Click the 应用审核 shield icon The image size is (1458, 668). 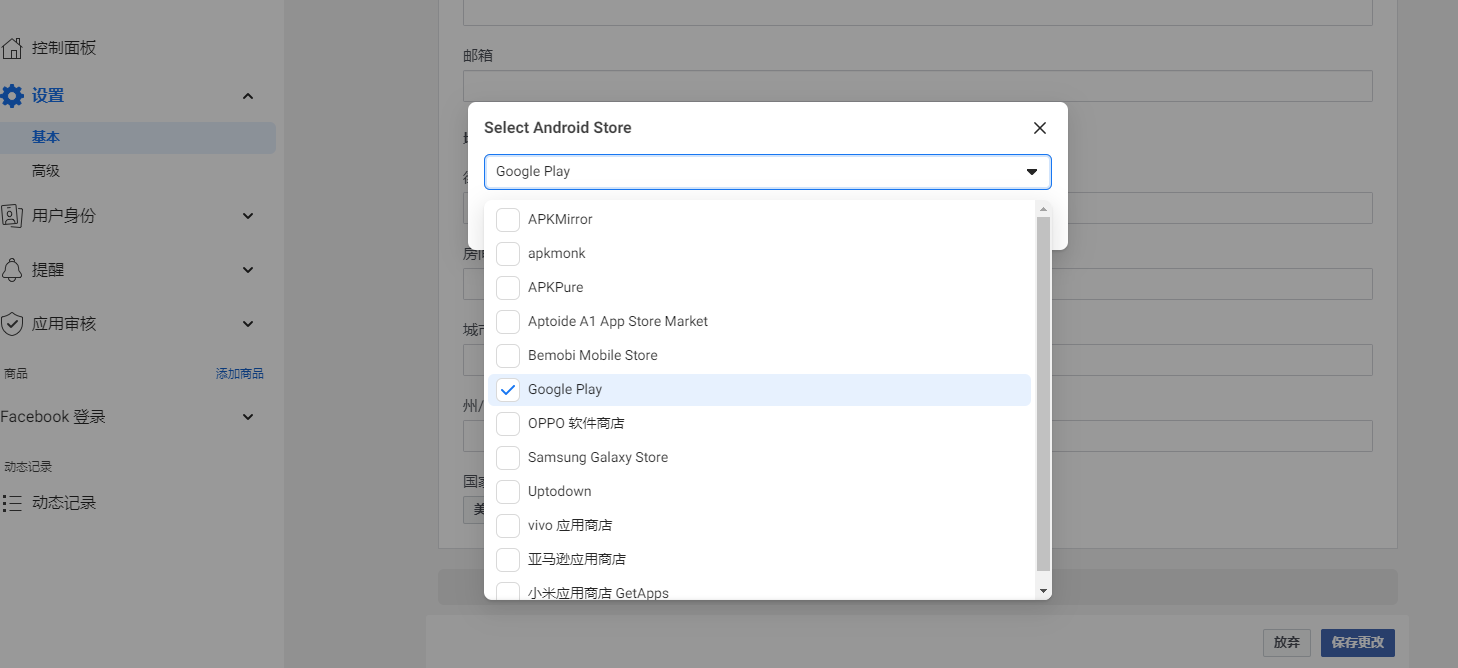pos(12,324)
